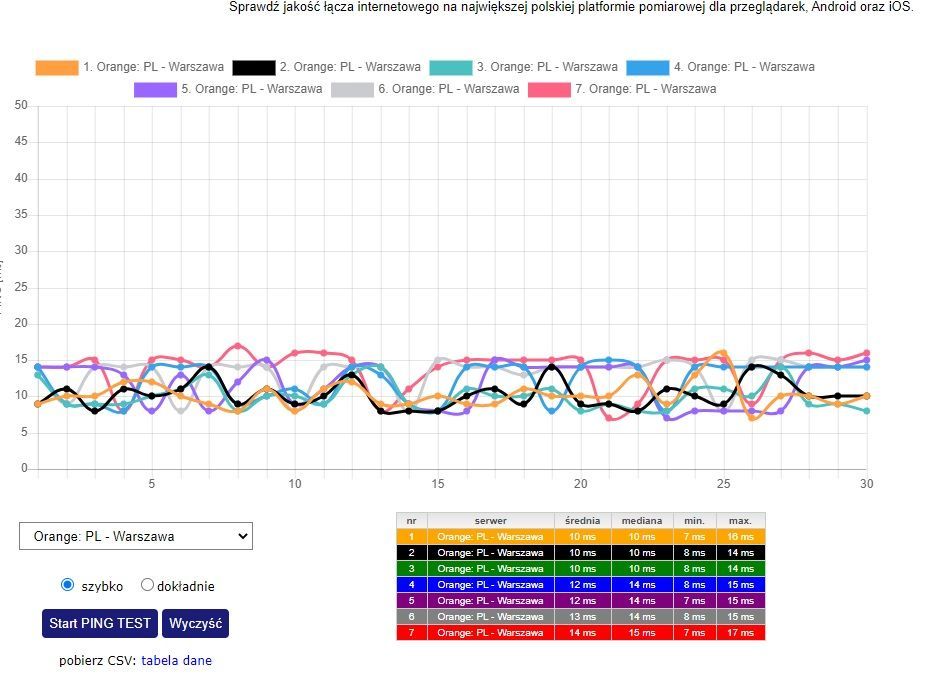
Task: Hide series 6 via gray legend swatch
Action: [352, 90]
